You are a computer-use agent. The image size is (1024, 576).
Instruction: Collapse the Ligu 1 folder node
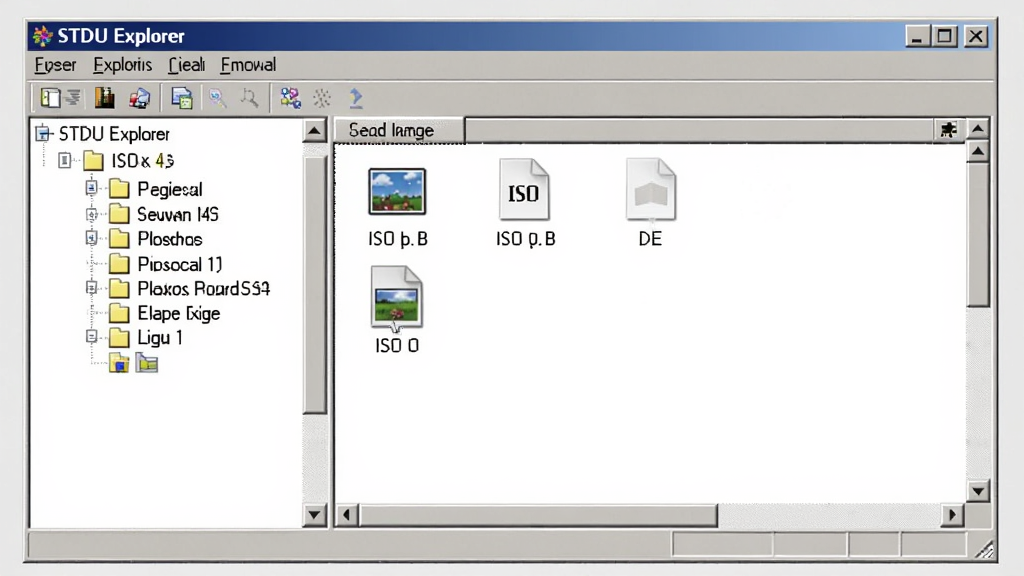click(91, 337)
